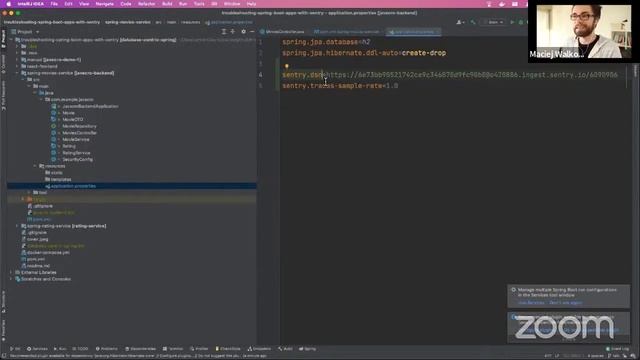640x360 pixels.
Task: Select the templates folder in tree
Action: pos(61,180)
